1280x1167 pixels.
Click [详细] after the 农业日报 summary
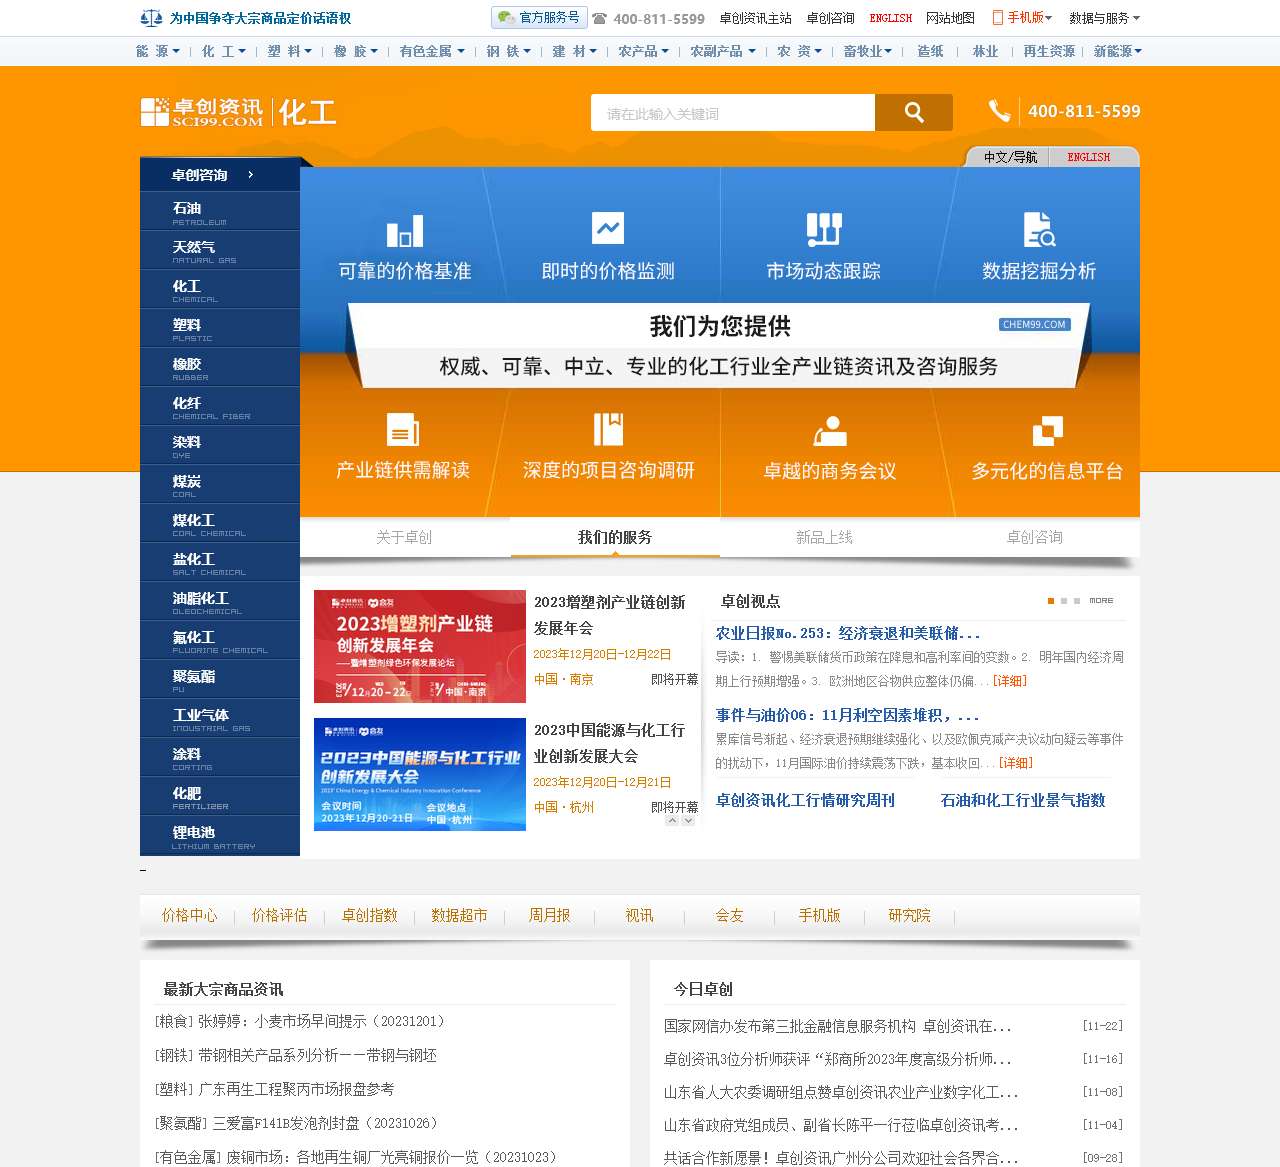[x=1010, y=681]
